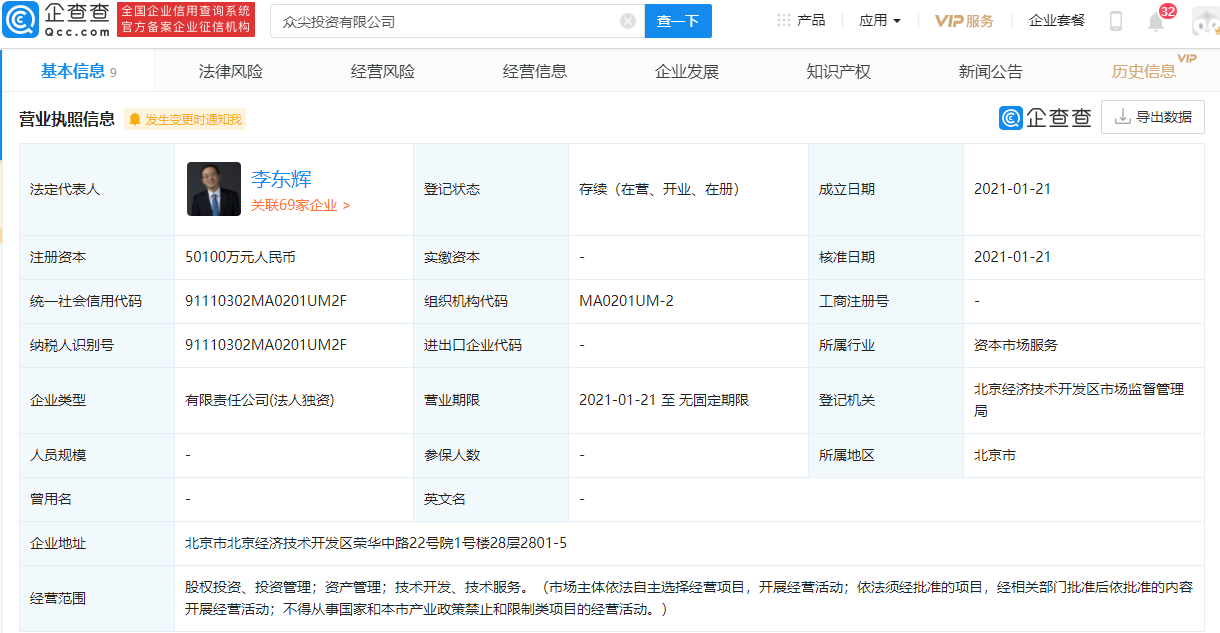
Task: Open notifications via the bell icon
Action: [x=1156, y=20]
